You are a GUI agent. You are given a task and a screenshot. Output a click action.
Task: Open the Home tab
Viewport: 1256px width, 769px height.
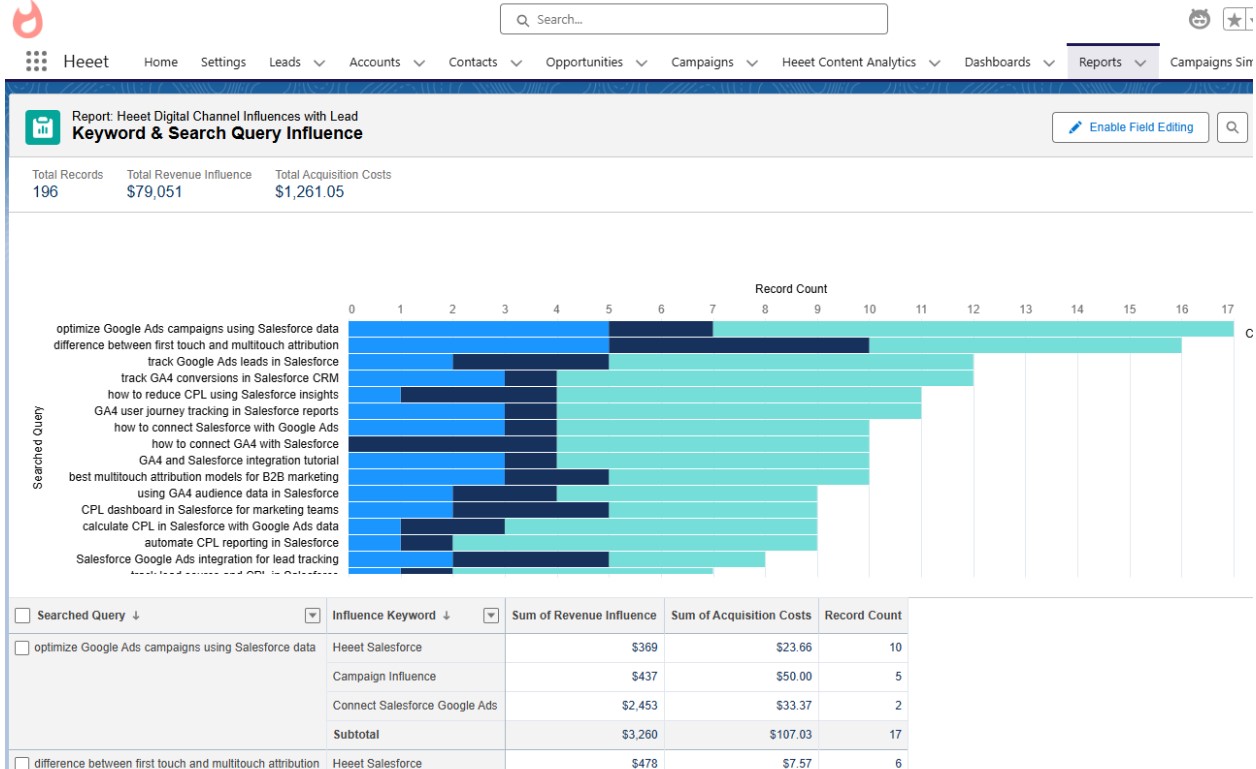(160, 62)
